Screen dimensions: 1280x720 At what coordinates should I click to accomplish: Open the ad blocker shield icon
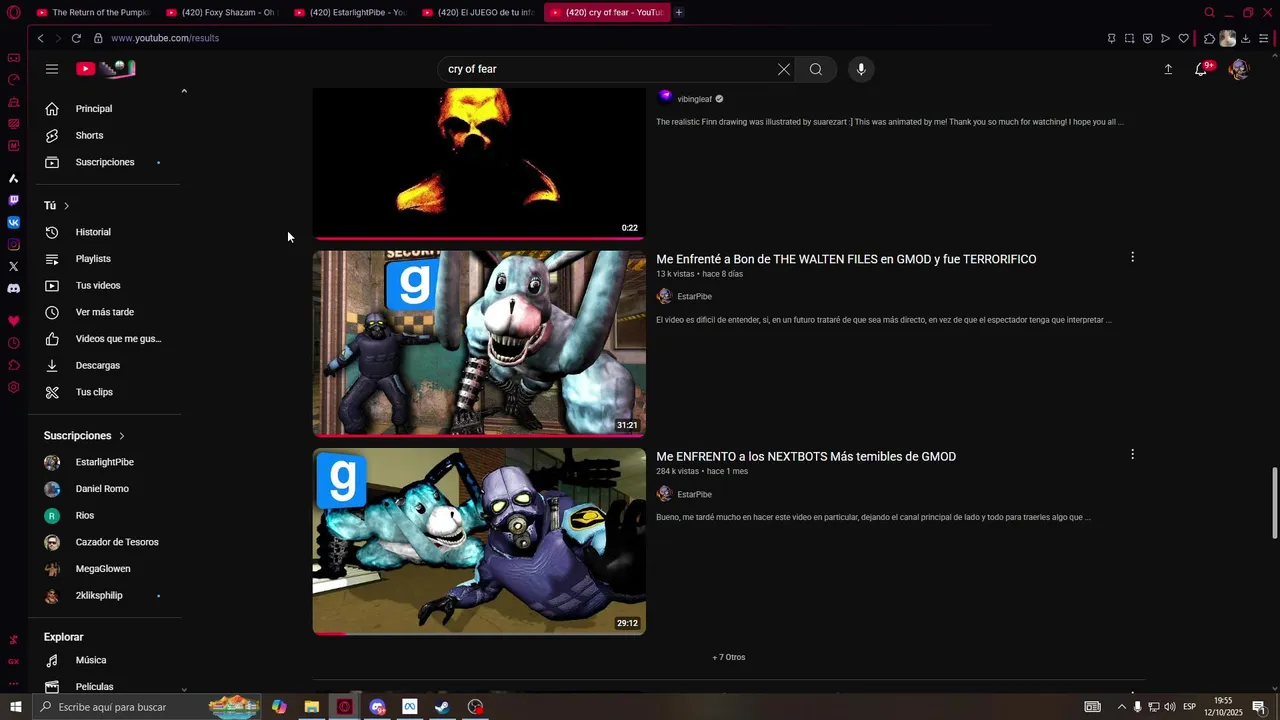pos(1147,38)
